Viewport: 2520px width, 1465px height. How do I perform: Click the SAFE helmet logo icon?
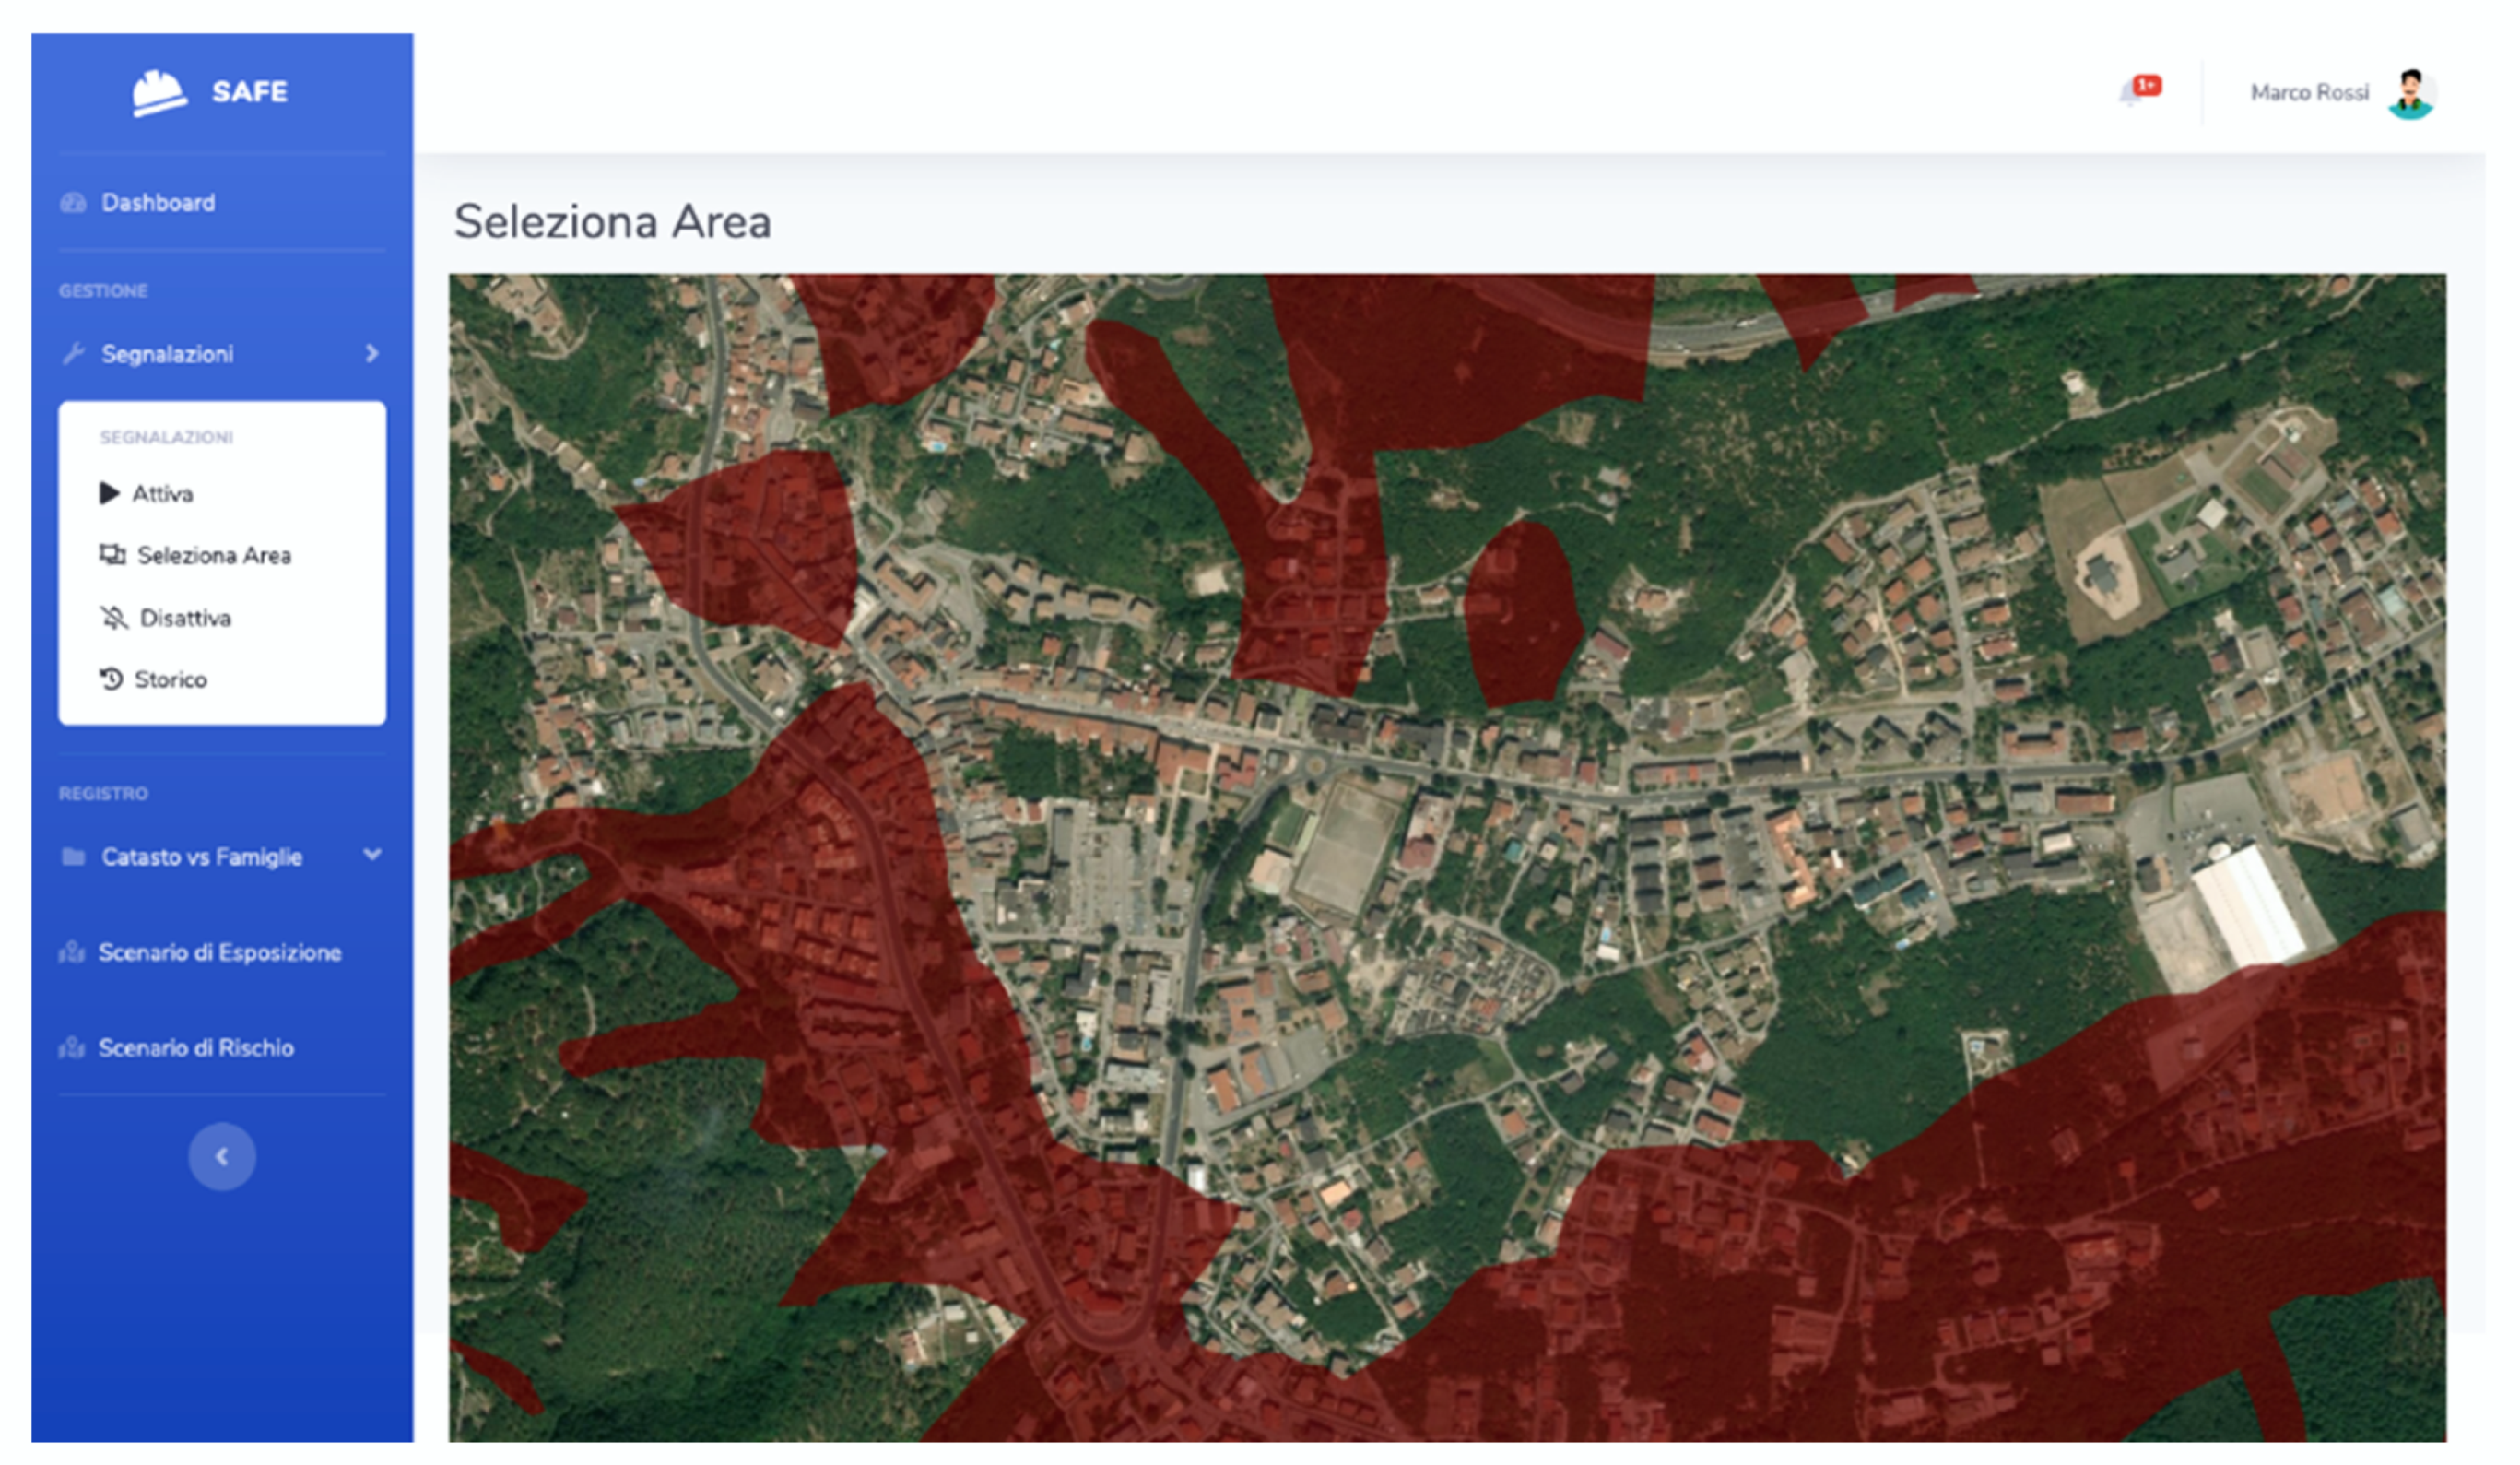point(159,93)
